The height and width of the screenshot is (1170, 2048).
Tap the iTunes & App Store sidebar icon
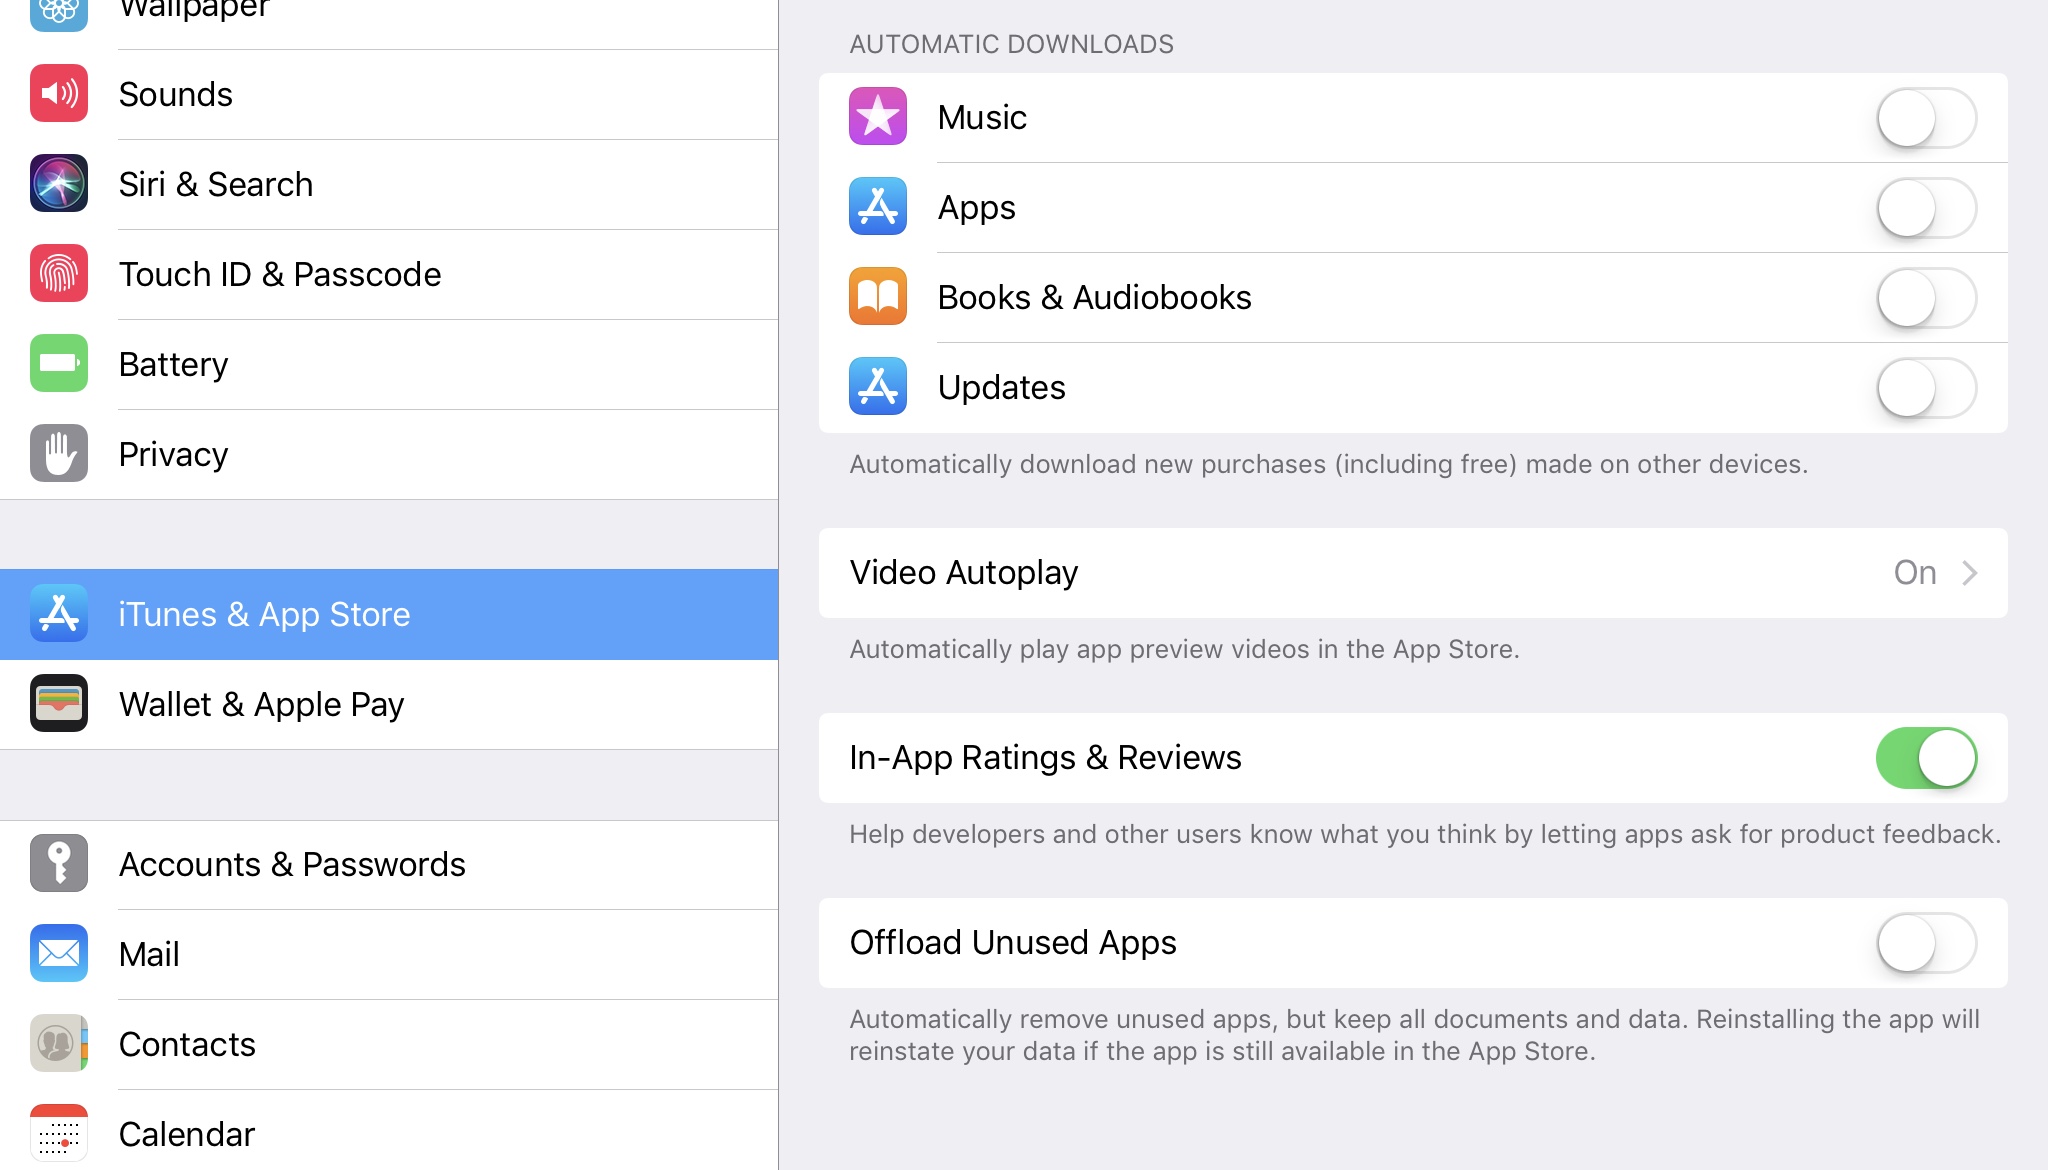(x=59, y=614)
